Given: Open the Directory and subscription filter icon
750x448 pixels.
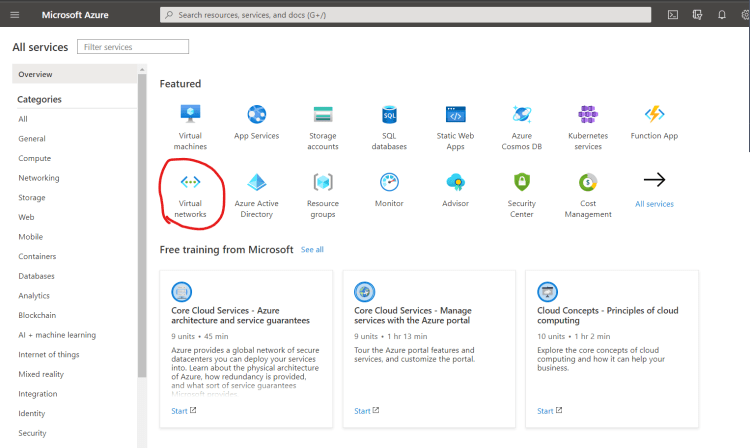Looking at the screenshot, I should [697, 15].
